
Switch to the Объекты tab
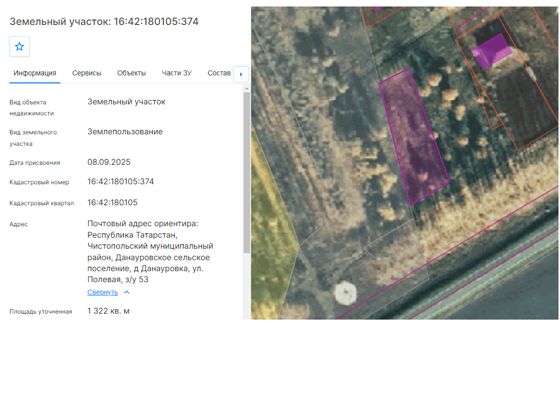[131, 73]
